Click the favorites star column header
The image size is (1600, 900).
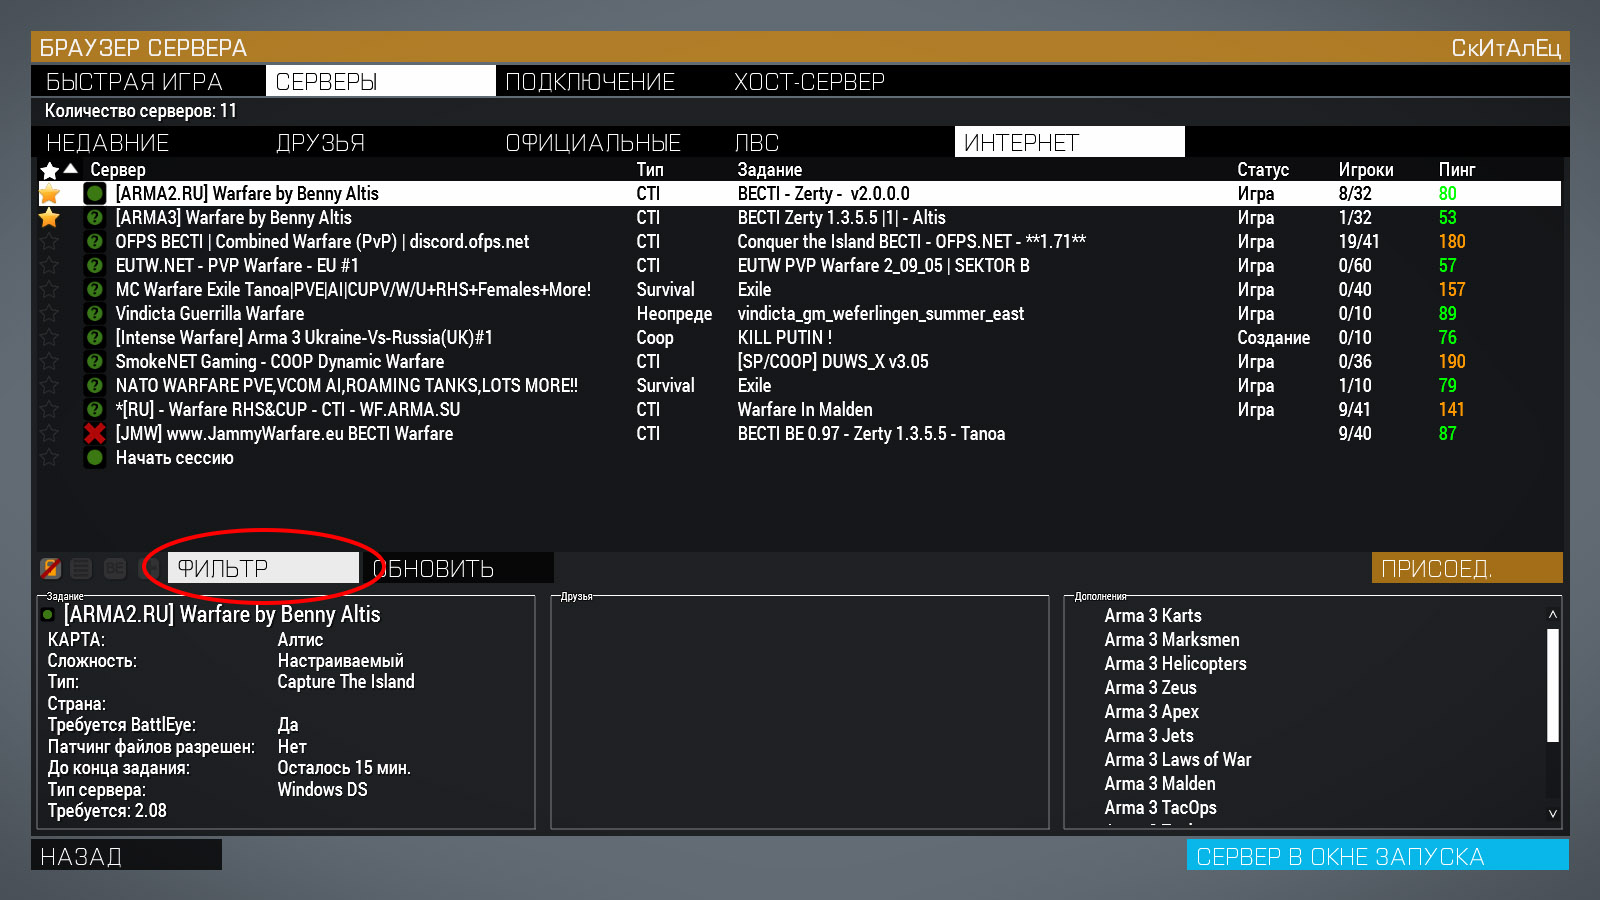coord(49,170)
